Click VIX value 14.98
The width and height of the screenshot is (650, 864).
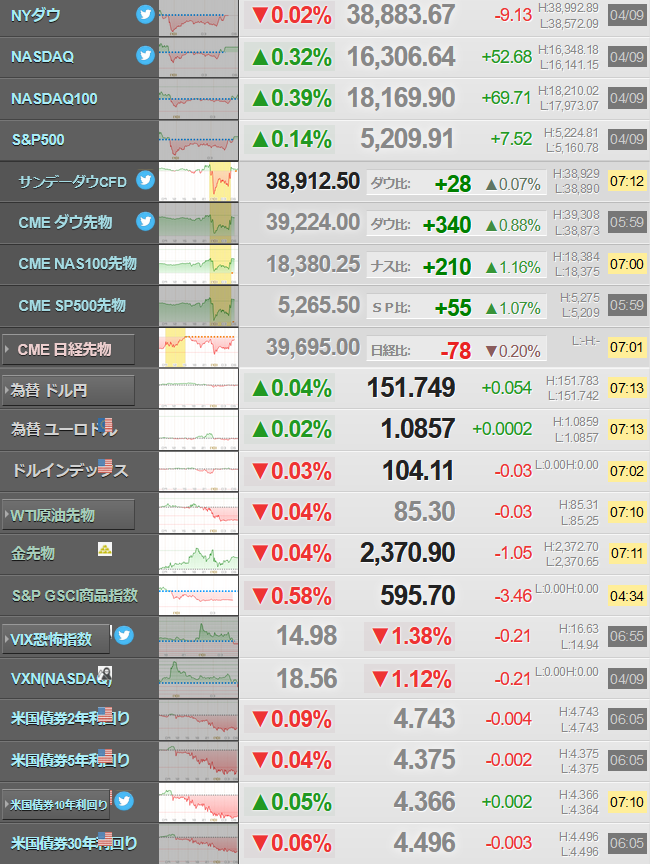point(306,636)
